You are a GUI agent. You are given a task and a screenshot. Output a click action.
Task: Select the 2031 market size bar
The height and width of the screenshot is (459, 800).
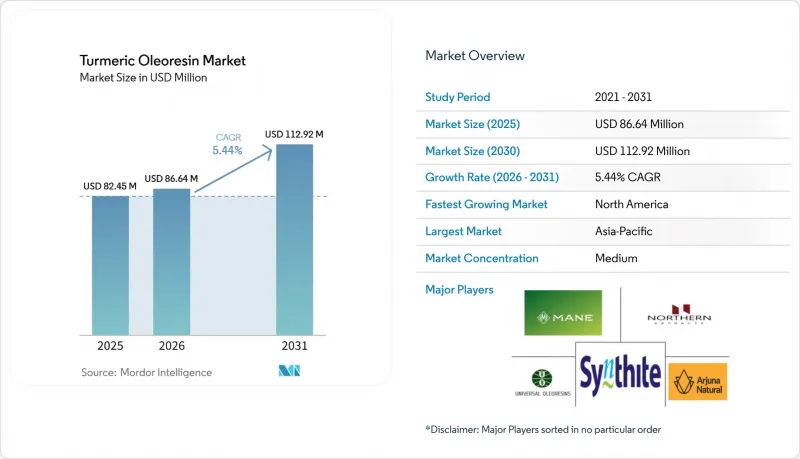[294, 240]
